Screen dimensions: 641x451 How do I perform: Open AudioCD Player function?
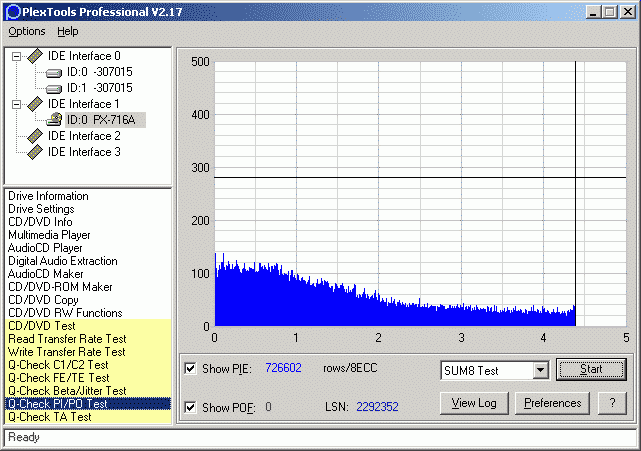[45, 248]
